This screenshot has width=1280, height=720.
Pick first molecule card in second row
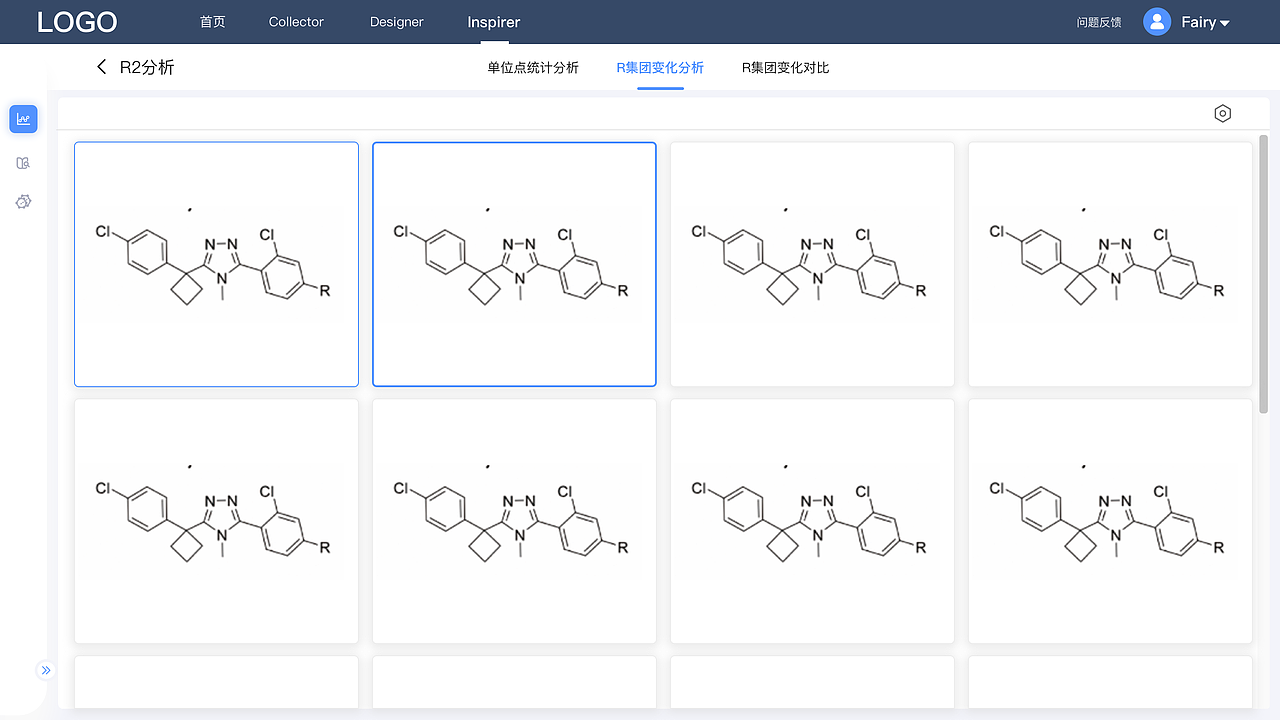click(x=216, y=521)
